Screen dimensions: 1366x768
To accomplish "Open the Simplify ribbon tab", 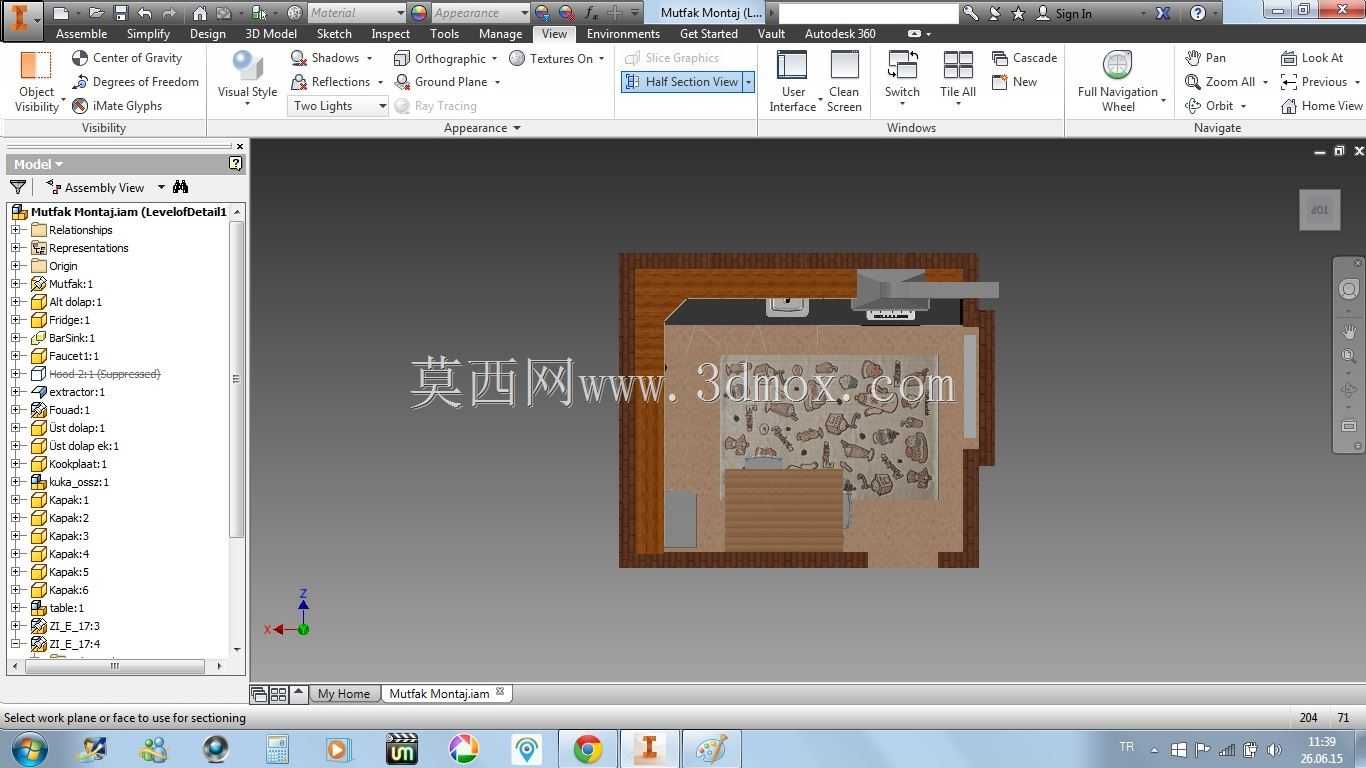I will point(148,33).
